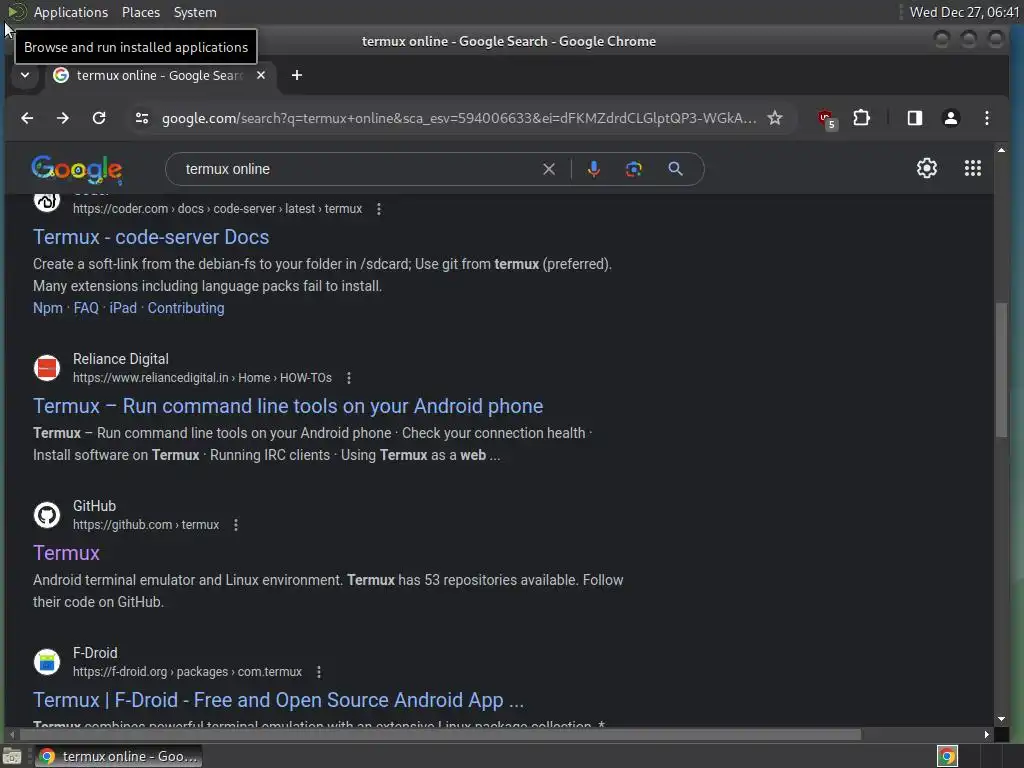Viewport: 1024px width, 768px height.
Task: Click Chrome icon in bottom-right panel
Action: (947, 756)
